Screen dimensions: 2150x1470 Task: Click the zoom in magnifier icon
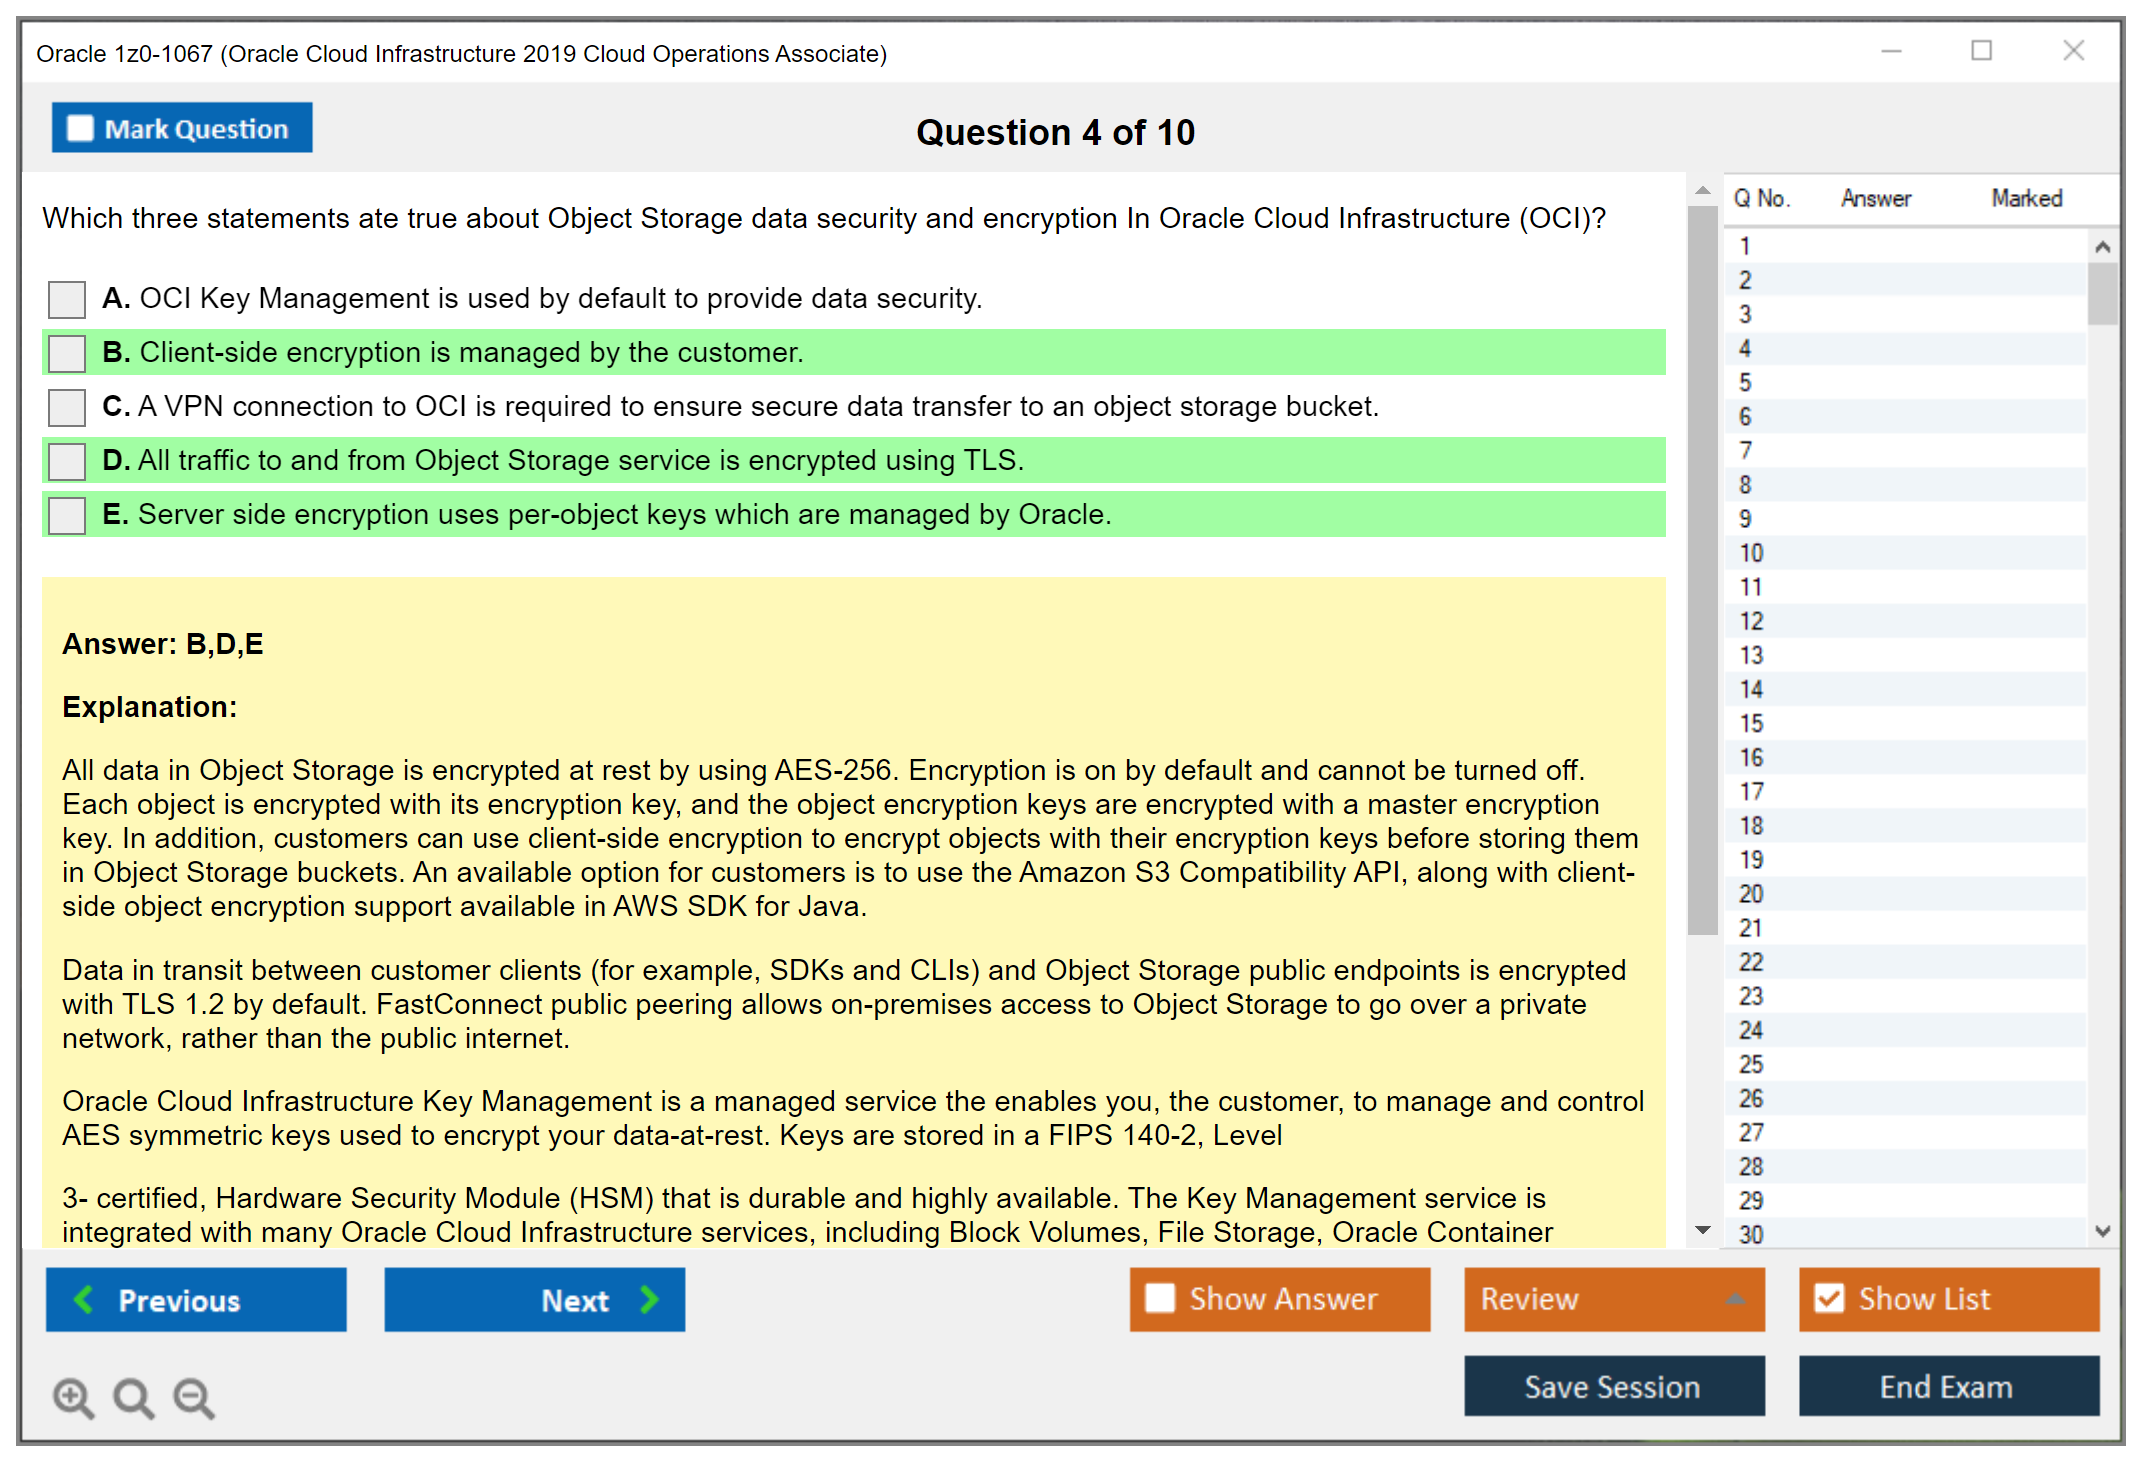tap(73, 1397)
